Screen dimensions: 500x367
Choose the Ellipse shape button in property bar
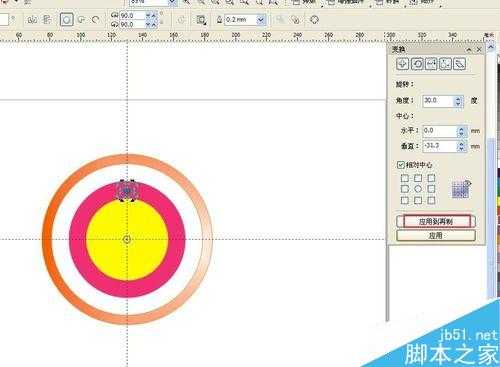click(66, 20)
